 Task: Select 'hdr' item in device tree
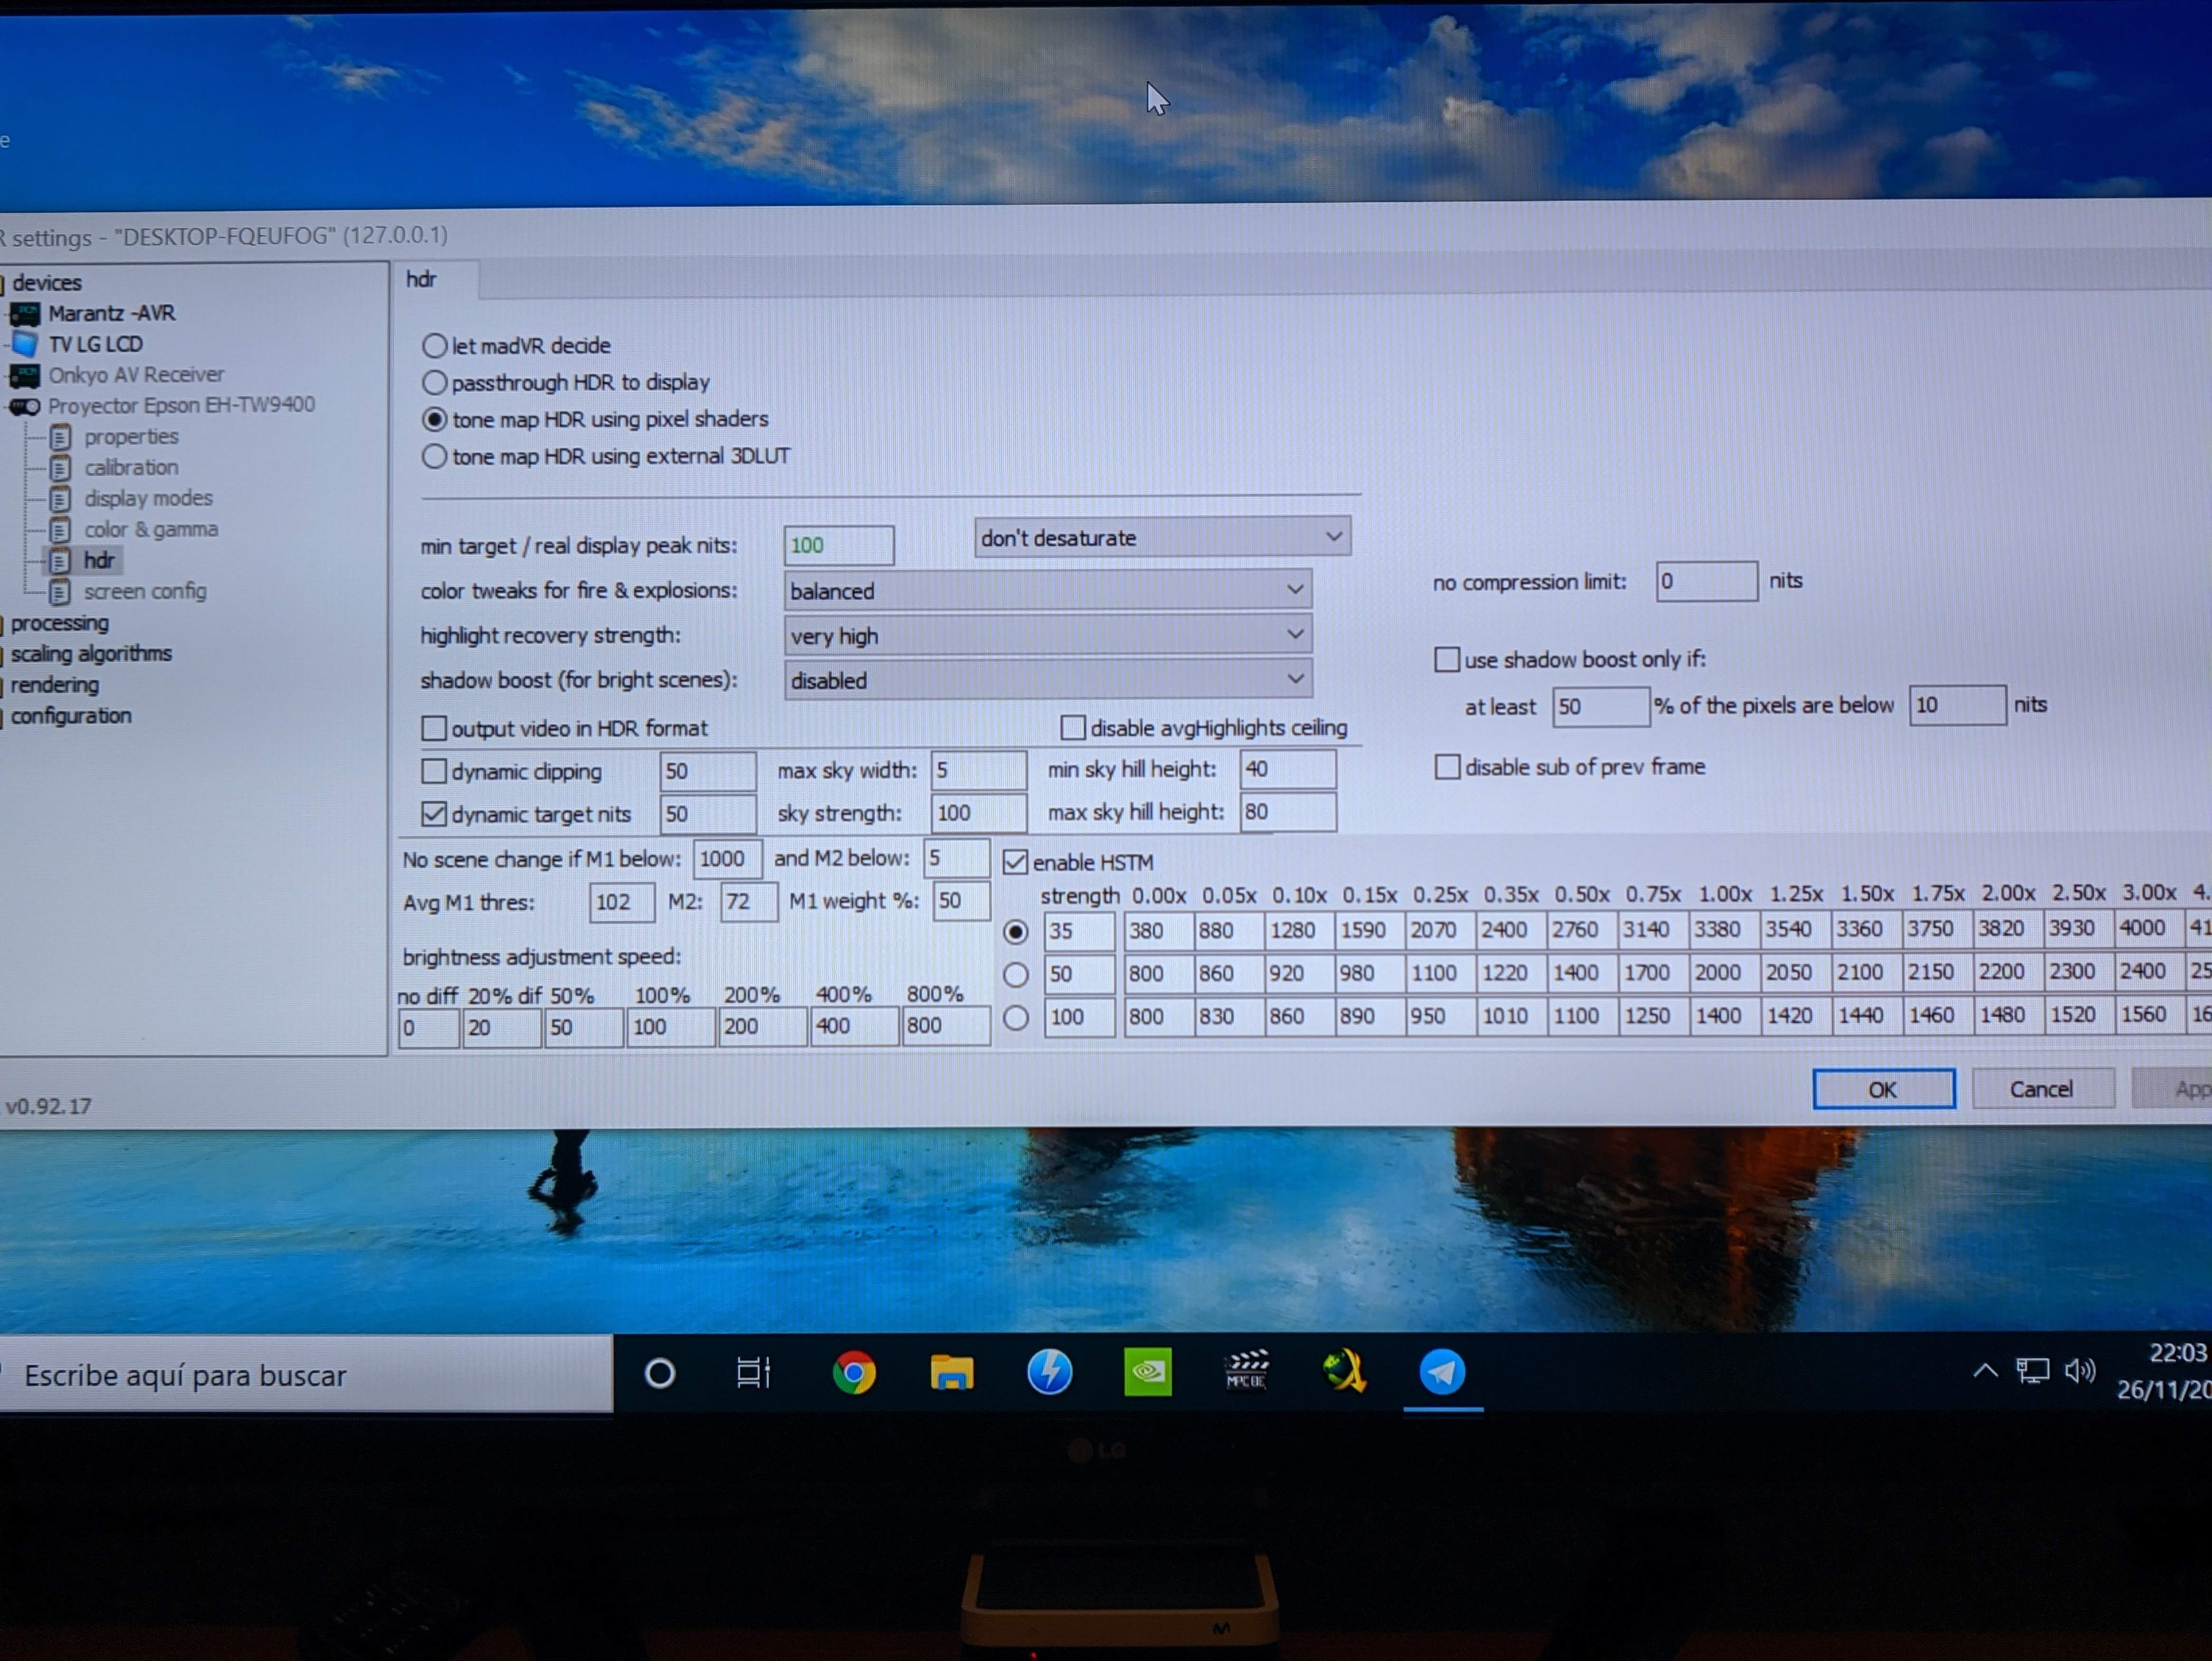point(99,561)
